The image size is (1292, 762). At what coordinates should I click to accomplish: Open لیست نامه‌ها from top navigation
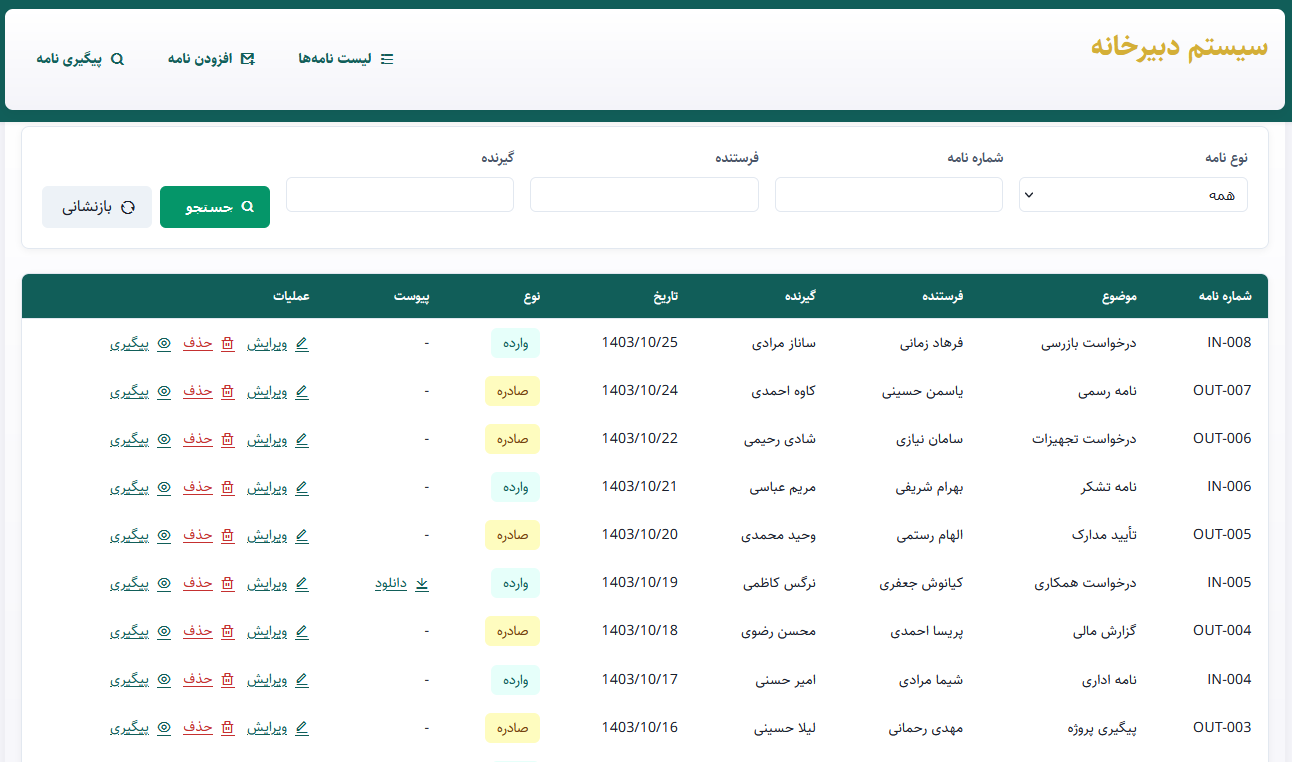[x=346, y=59]
